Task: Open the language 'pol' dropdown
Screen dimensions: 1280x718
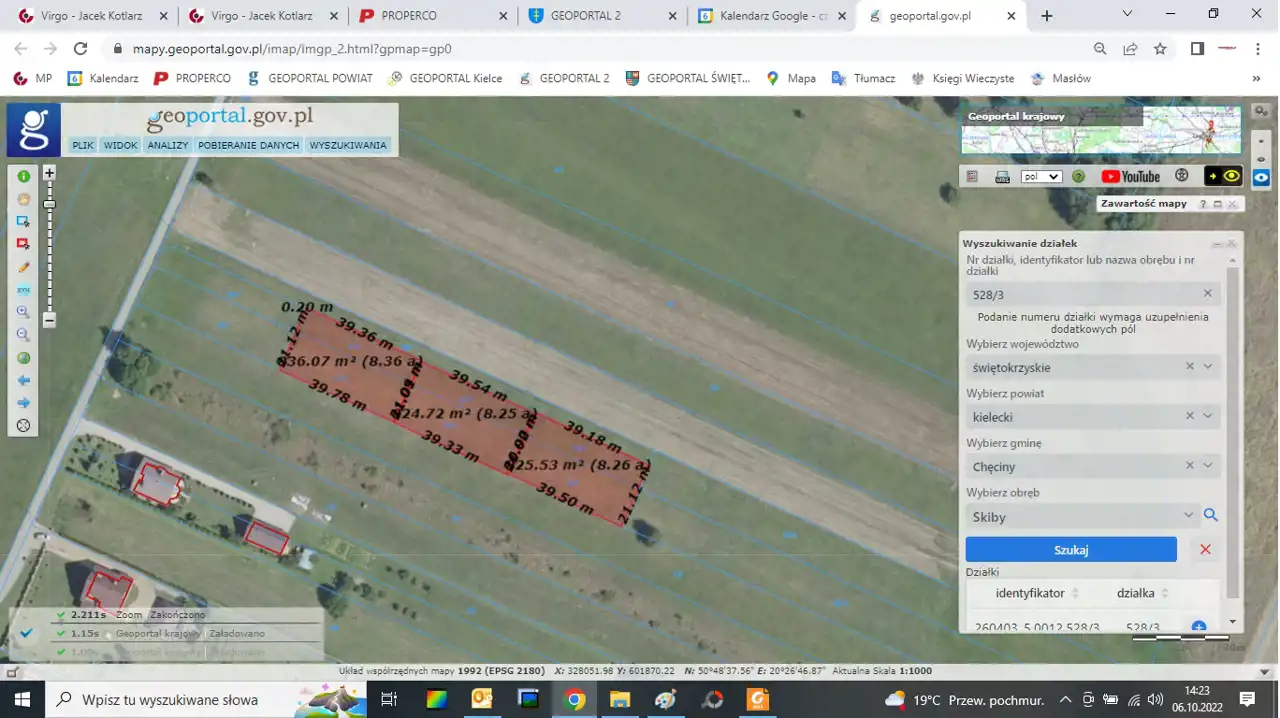Action: 1041,177
